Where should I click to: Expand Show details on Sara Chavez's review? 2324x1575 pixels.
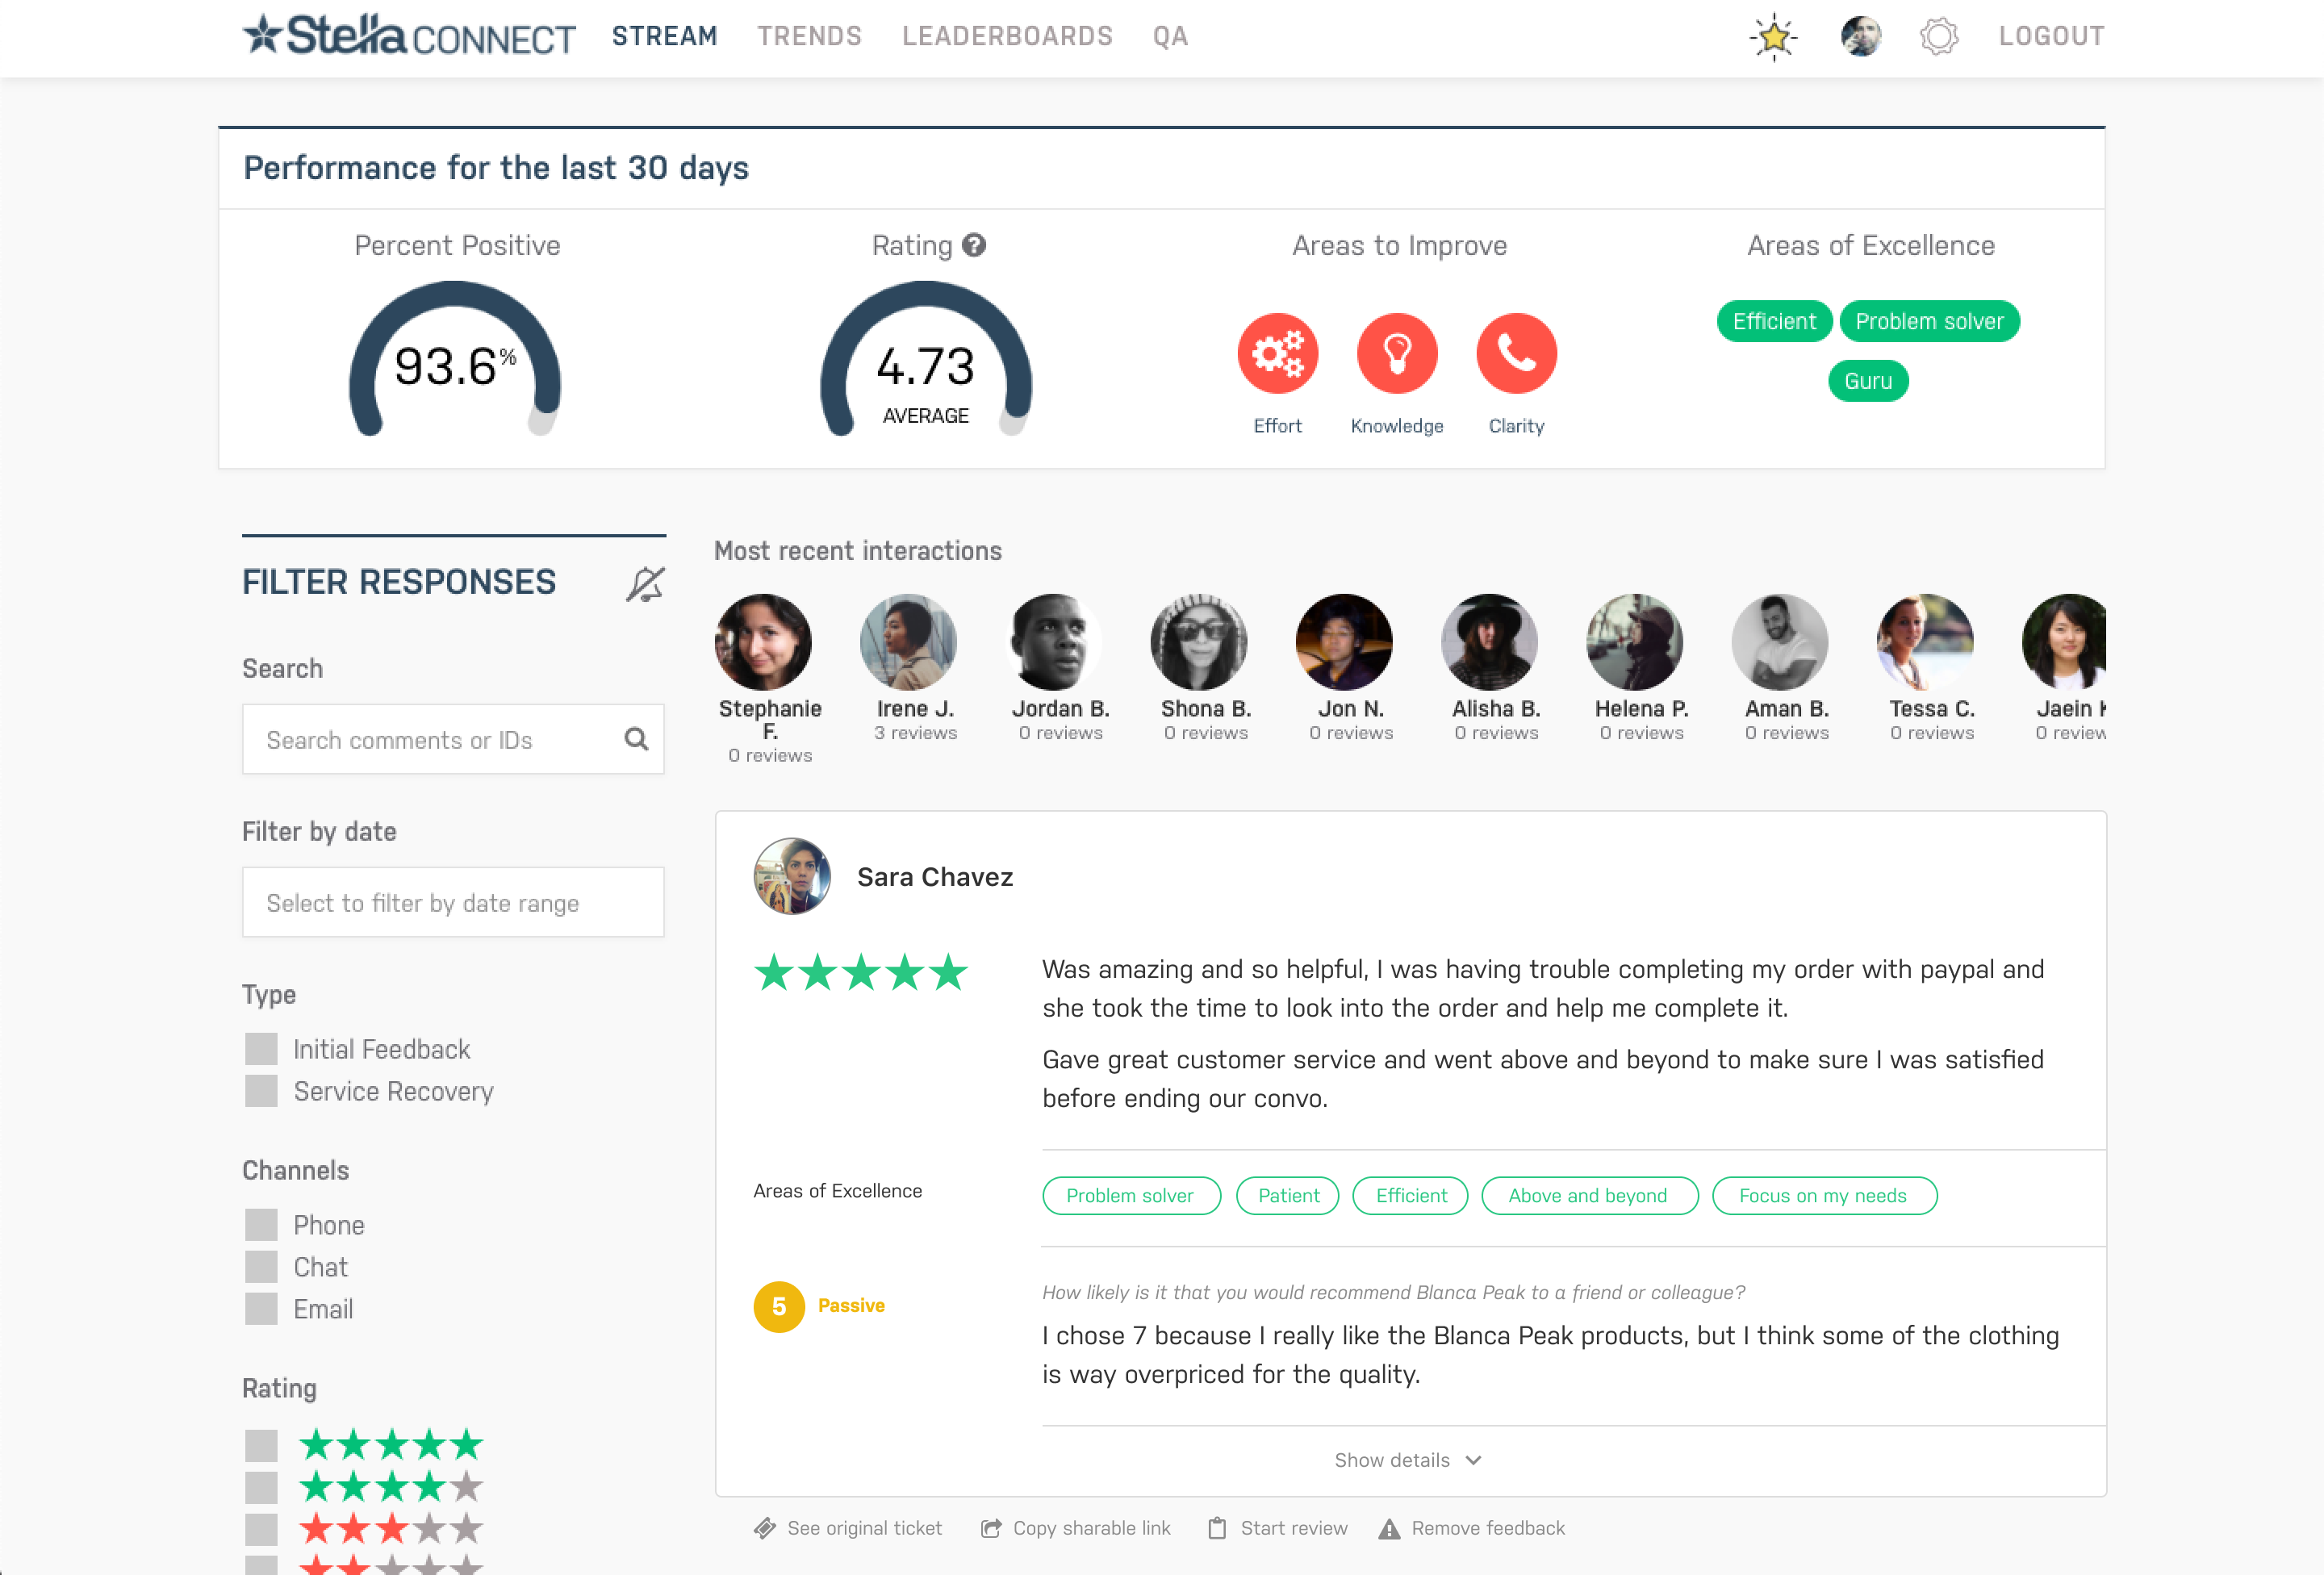coord(1408,1460)
